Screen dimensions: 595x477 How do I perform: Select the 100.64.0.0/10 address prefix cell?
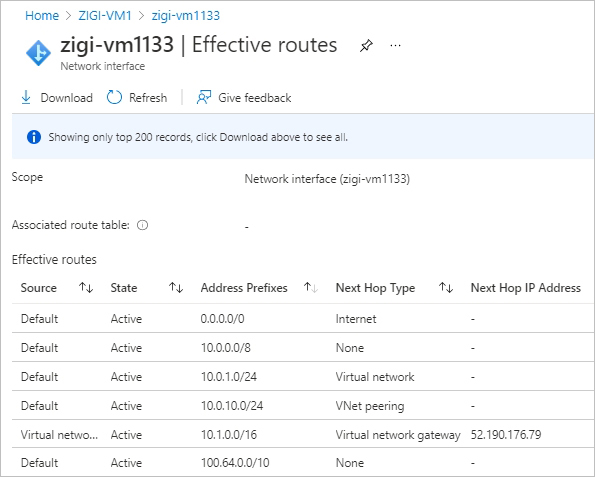[x=235, y=463]
